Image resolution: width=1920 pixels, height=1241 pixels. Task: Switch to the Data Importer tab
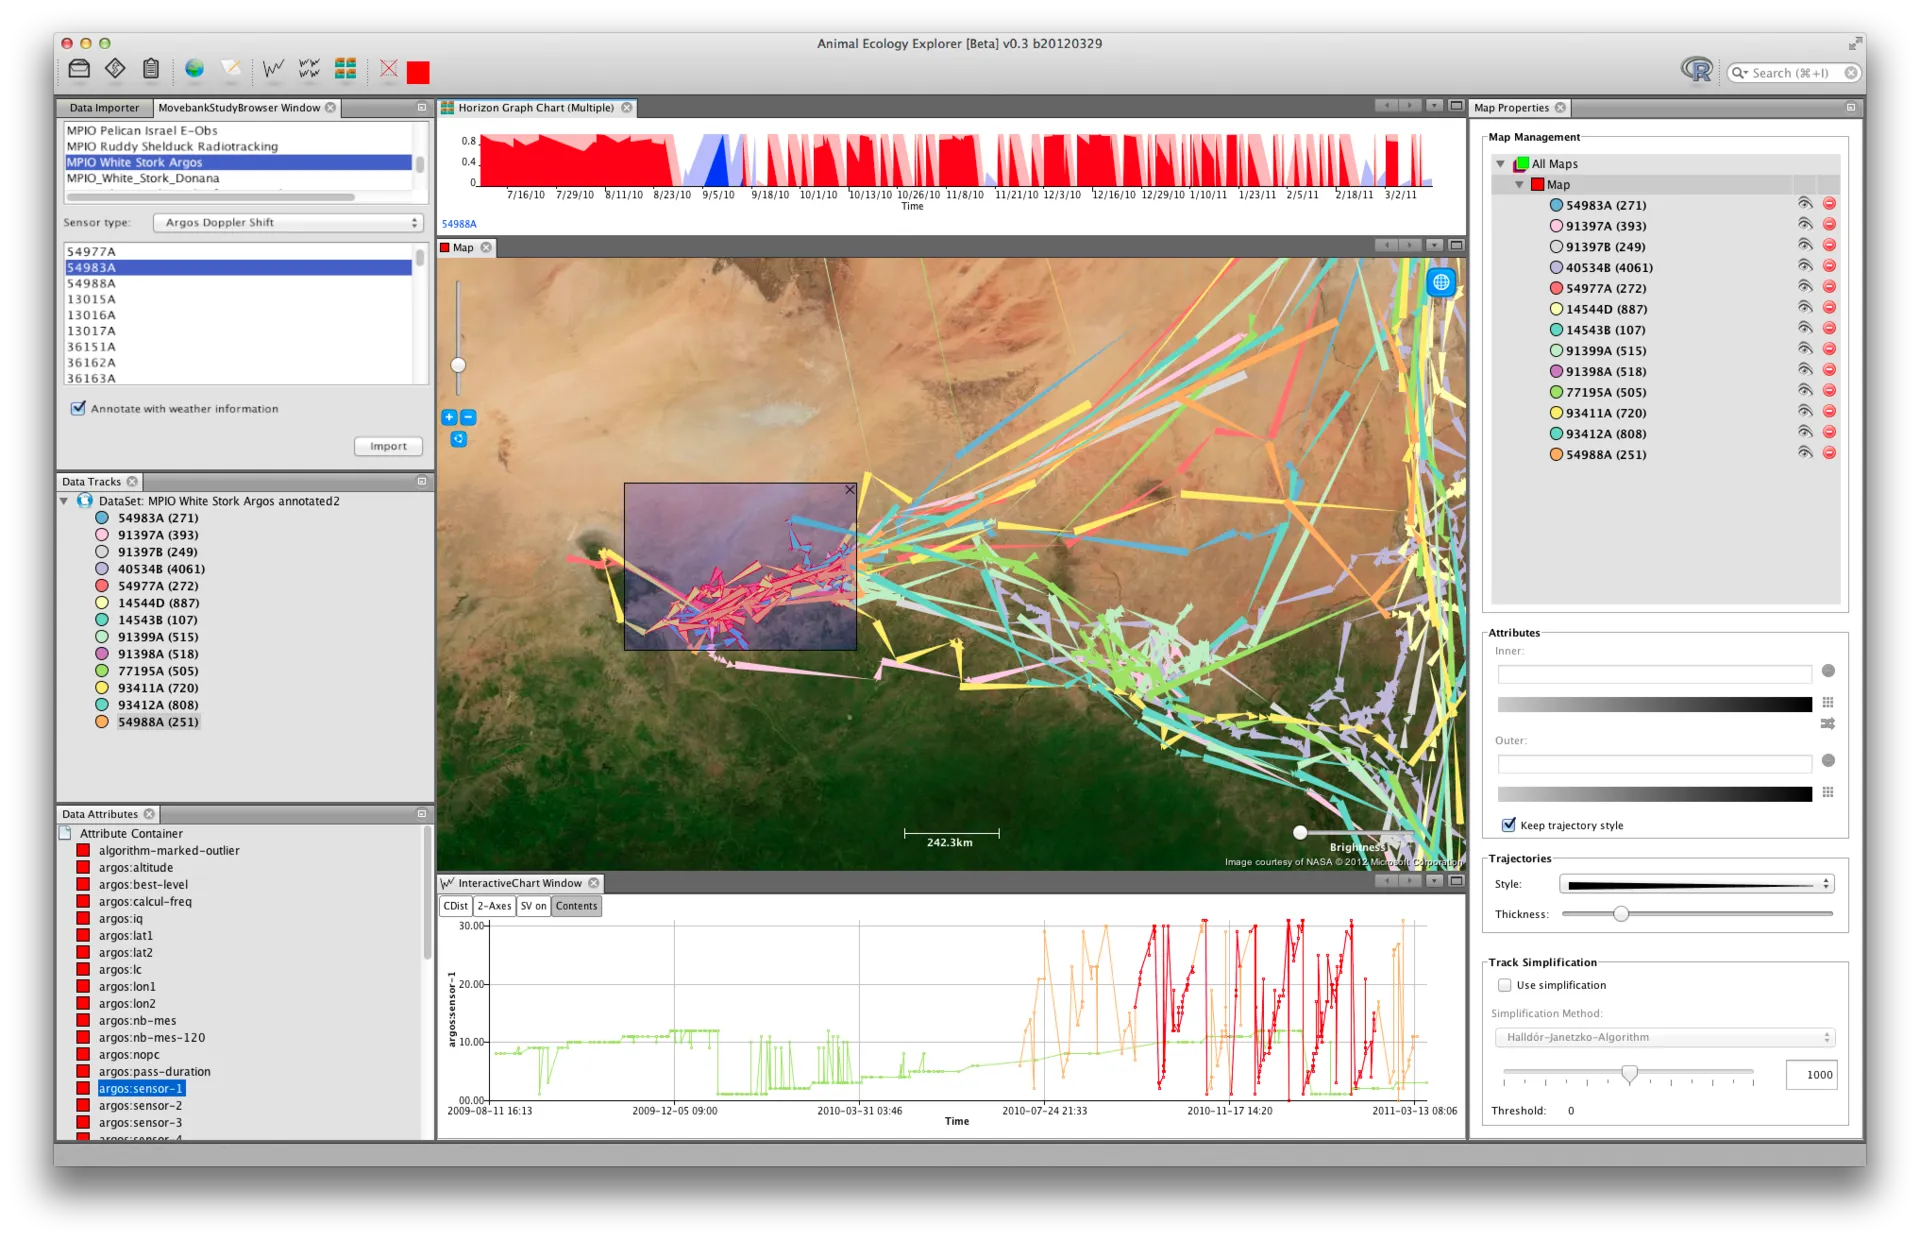tap(105, 107)
